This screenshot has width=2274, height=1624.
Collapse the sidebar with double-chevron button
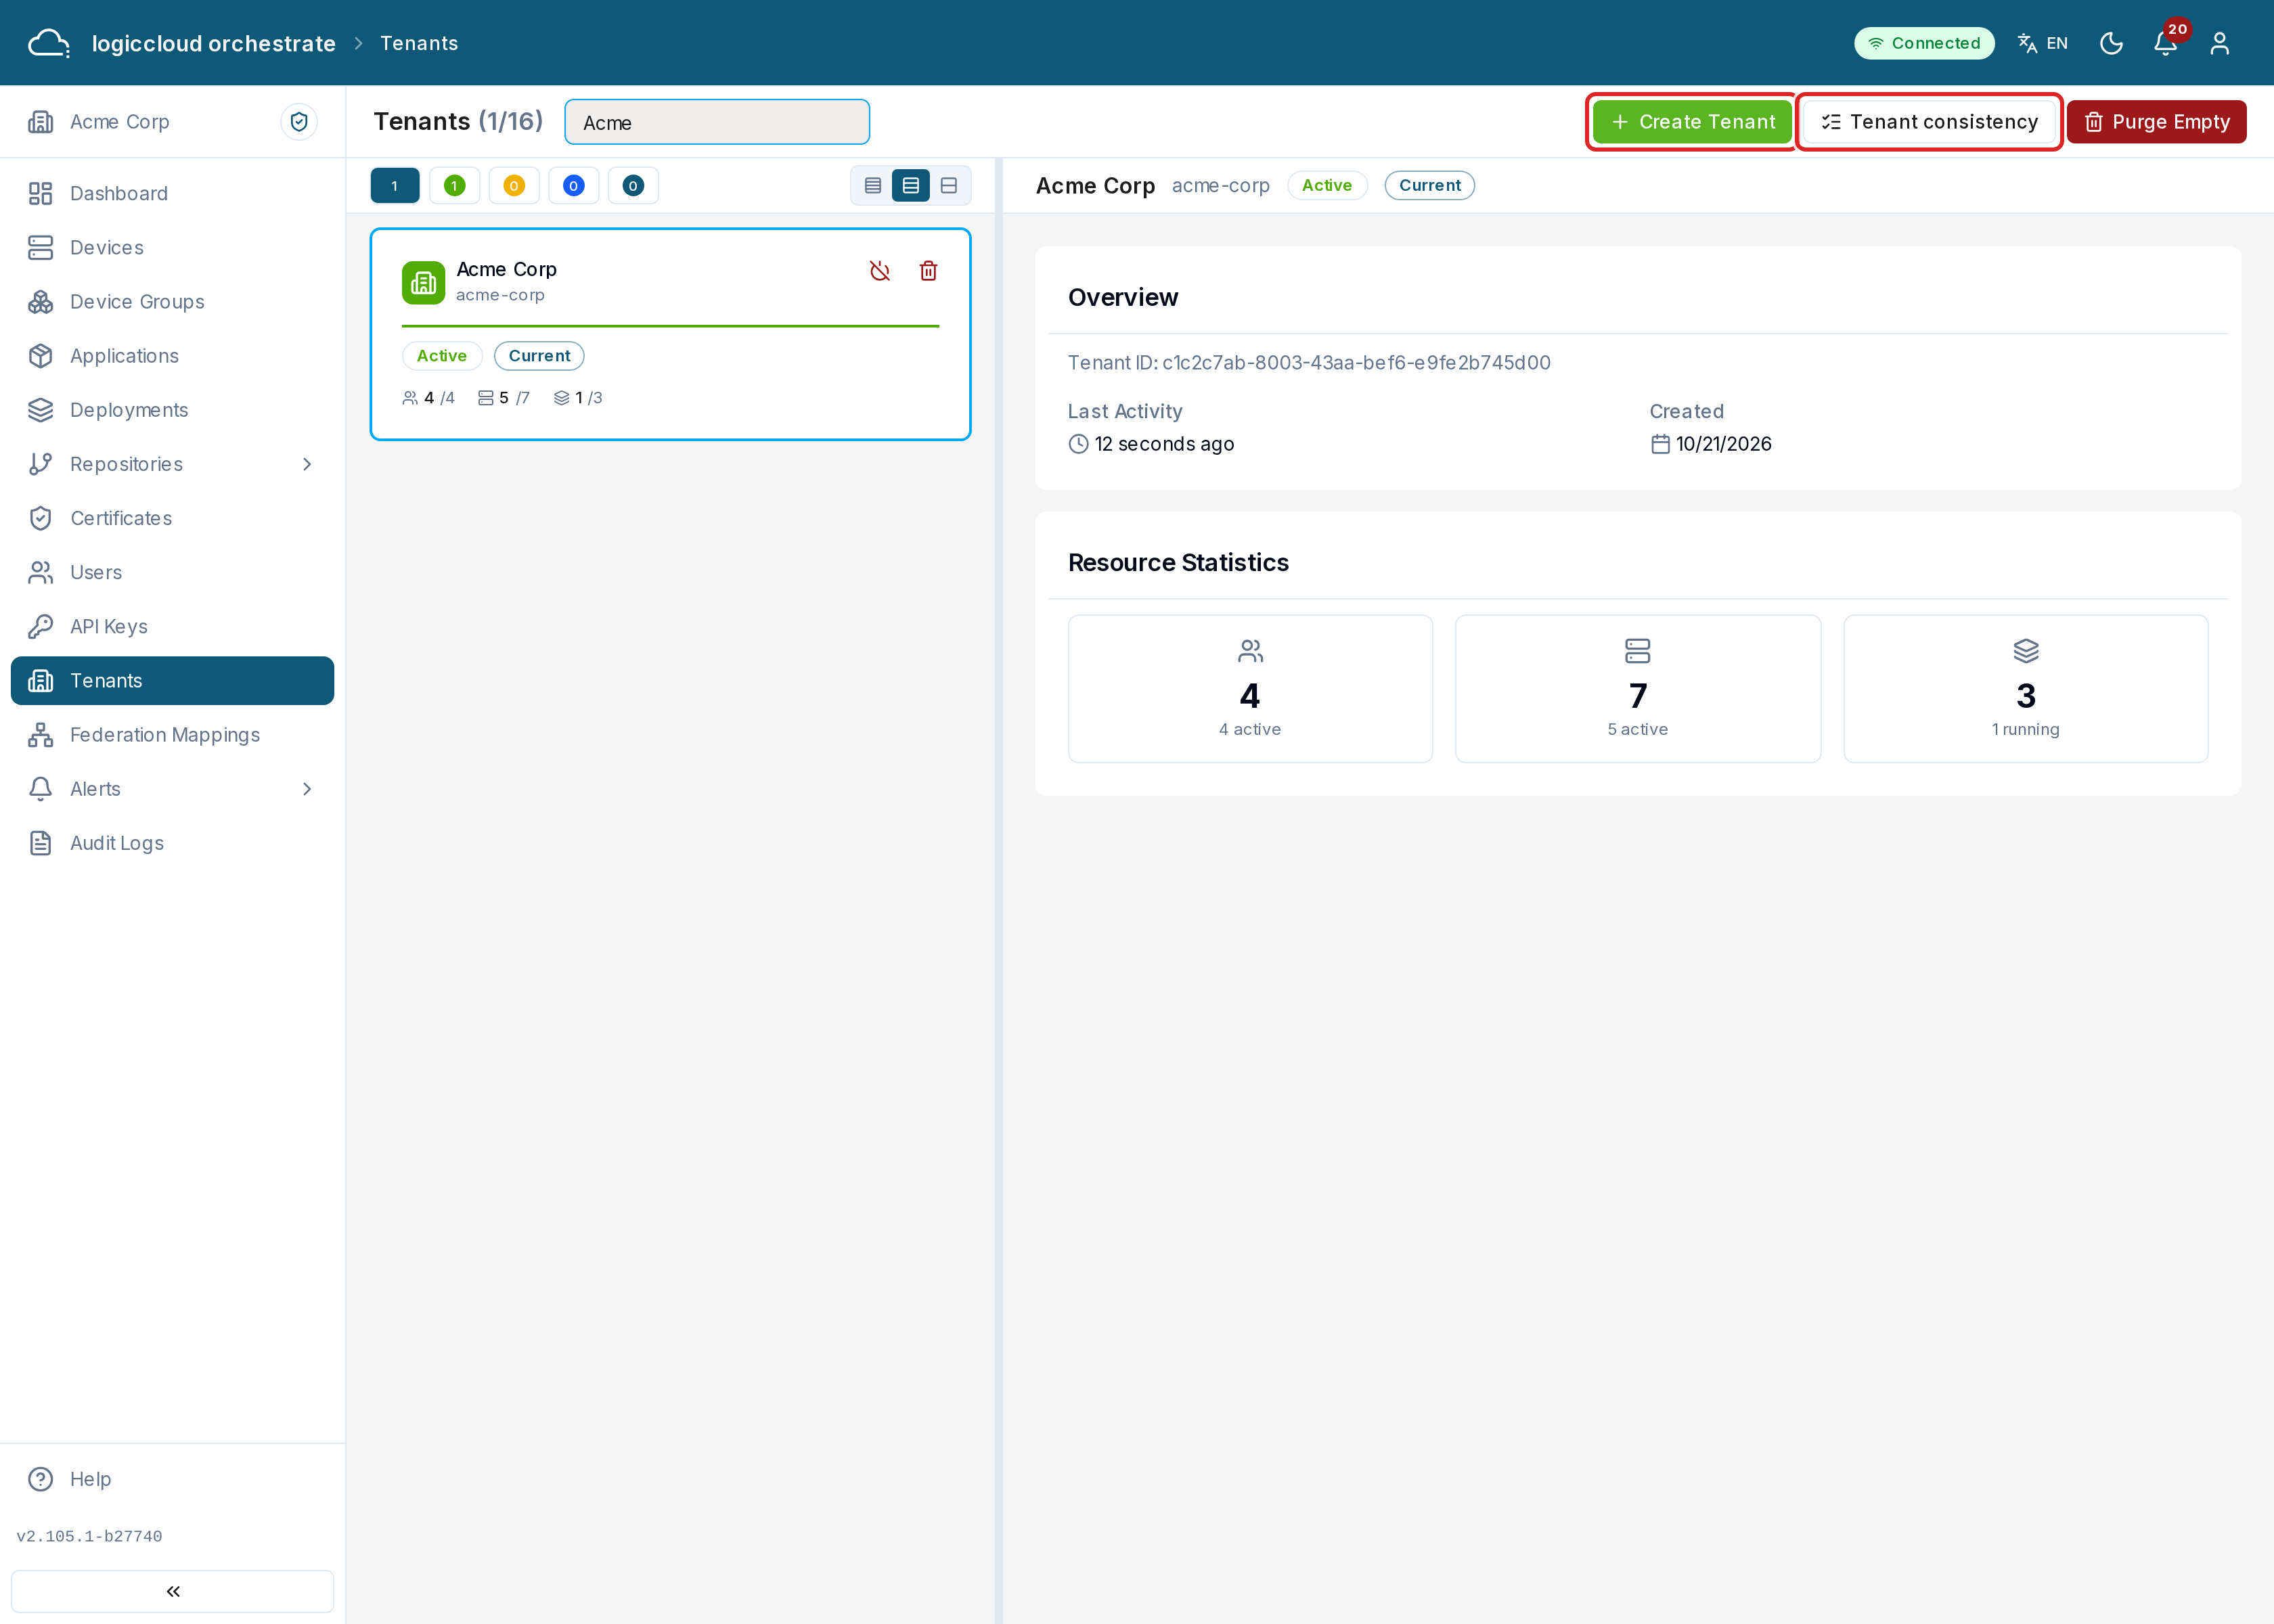pos(172,1591)
